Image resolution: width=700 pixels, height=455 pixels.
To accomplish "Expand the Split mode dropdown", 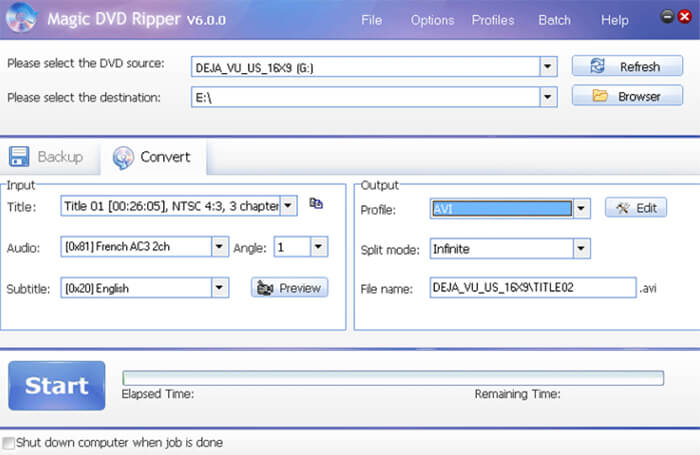I will coord(581,249).
